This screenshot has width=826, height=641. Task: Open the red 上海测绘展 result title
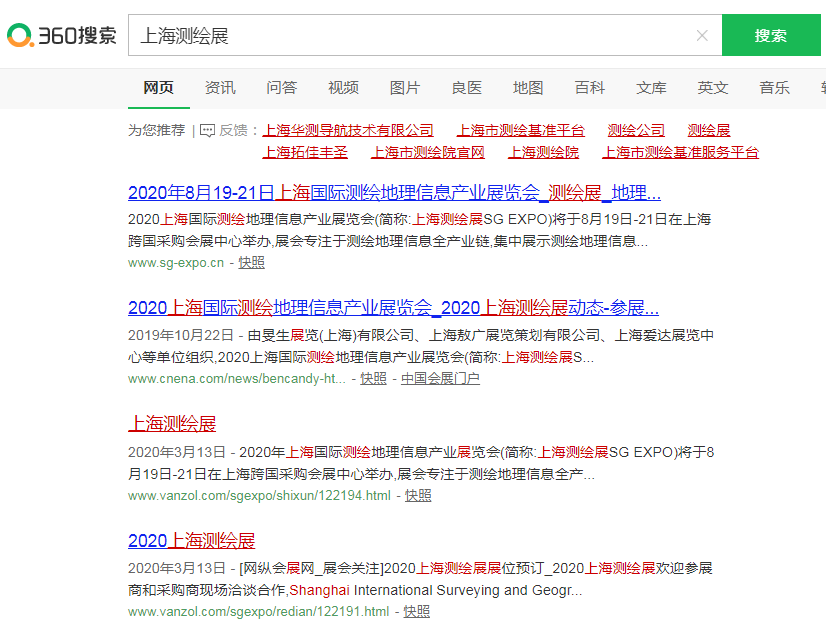click(172, 424)
